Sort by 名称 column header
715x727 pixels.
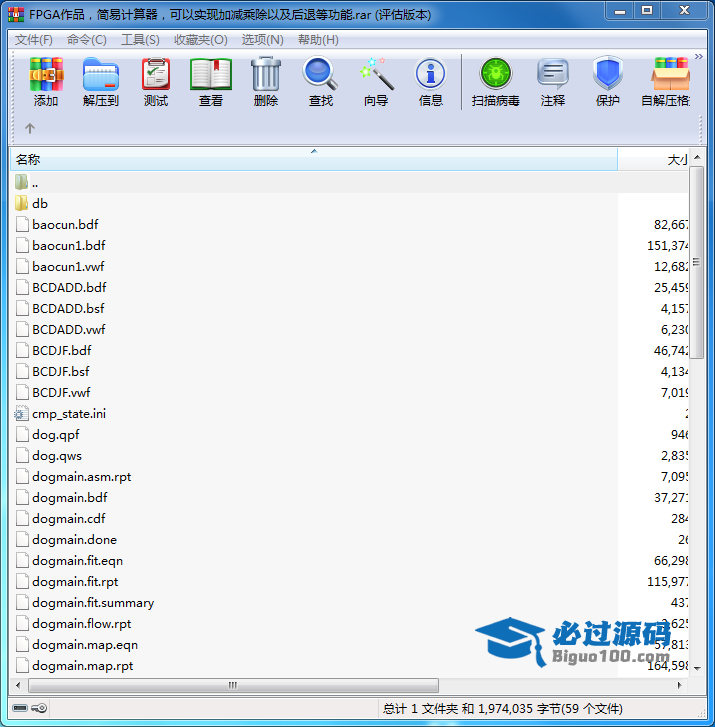[x=314, y=159]
